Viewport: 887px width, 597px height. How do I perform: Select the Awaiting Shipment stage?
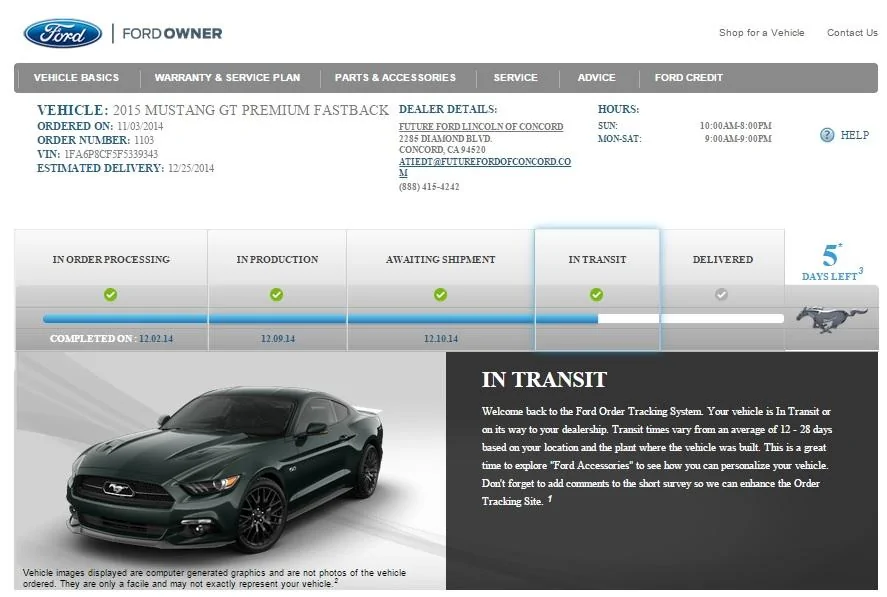tap(440, 259)
